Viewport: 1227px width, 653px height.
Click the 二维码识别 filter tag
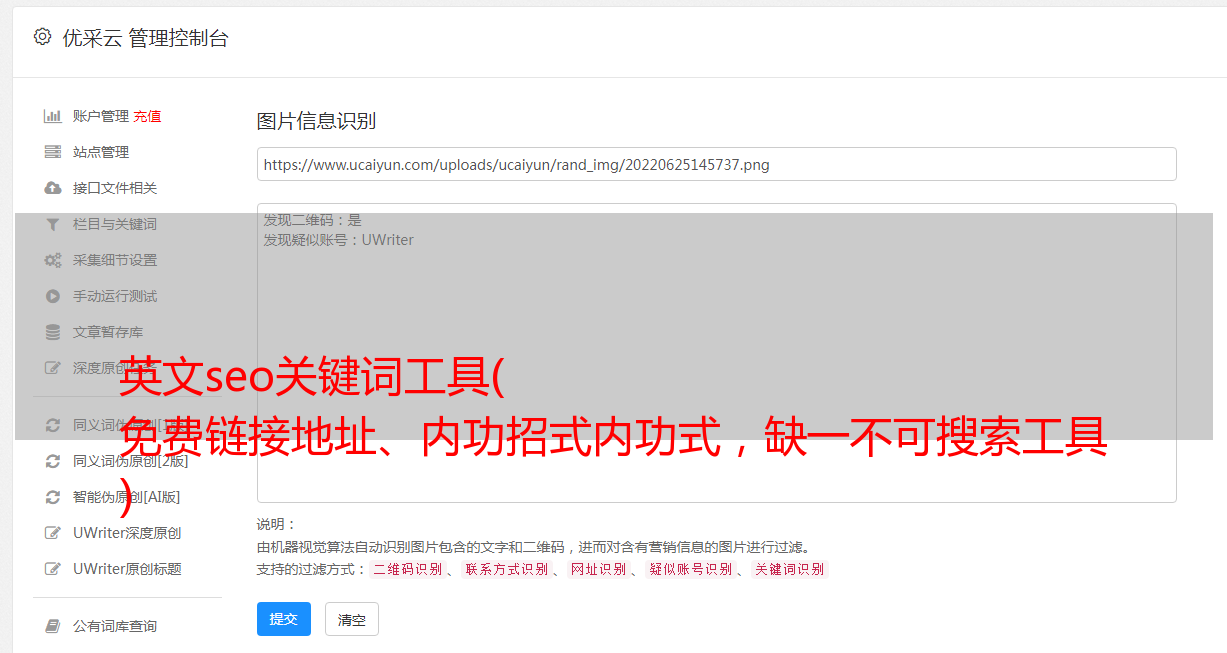pyautogui.click(x=407, y=569)
